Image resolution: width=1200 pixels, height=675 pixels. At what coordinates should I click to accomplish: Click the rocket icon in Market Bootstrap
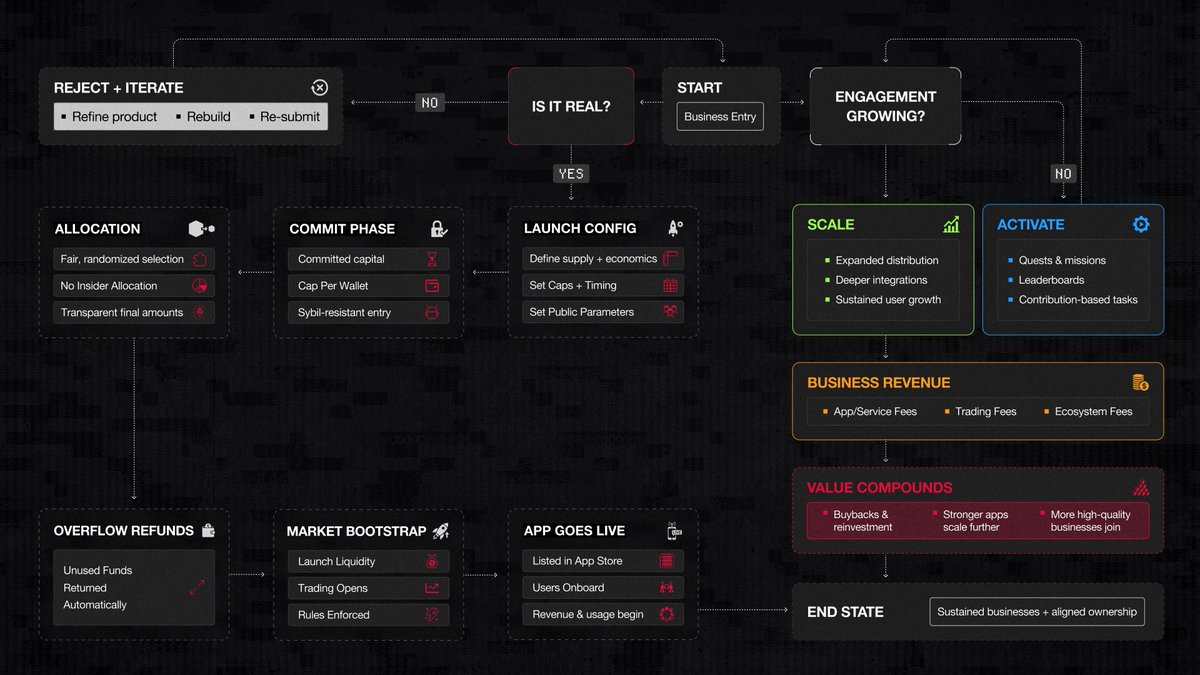coord(441,531)
